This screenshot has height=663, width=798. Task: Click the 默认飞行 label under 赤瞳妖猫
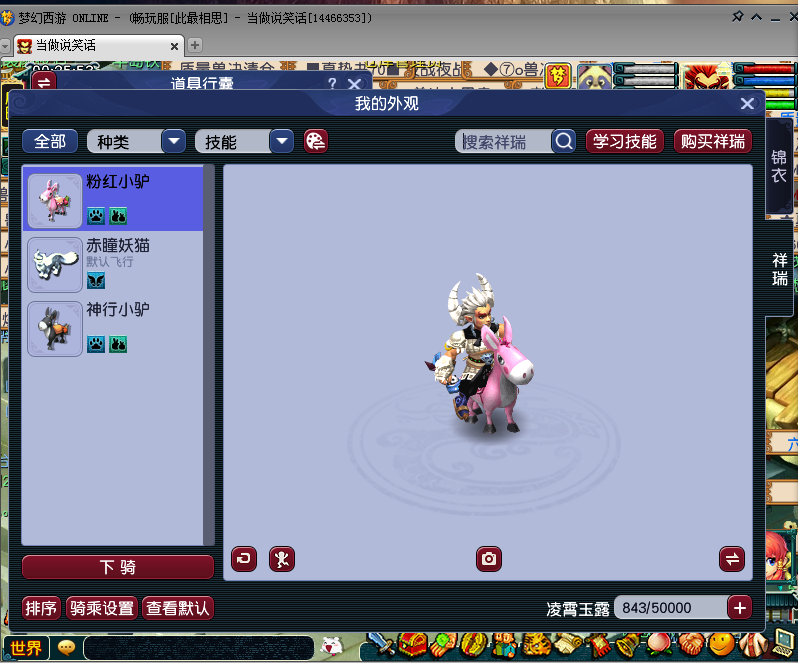pos(109,262)
